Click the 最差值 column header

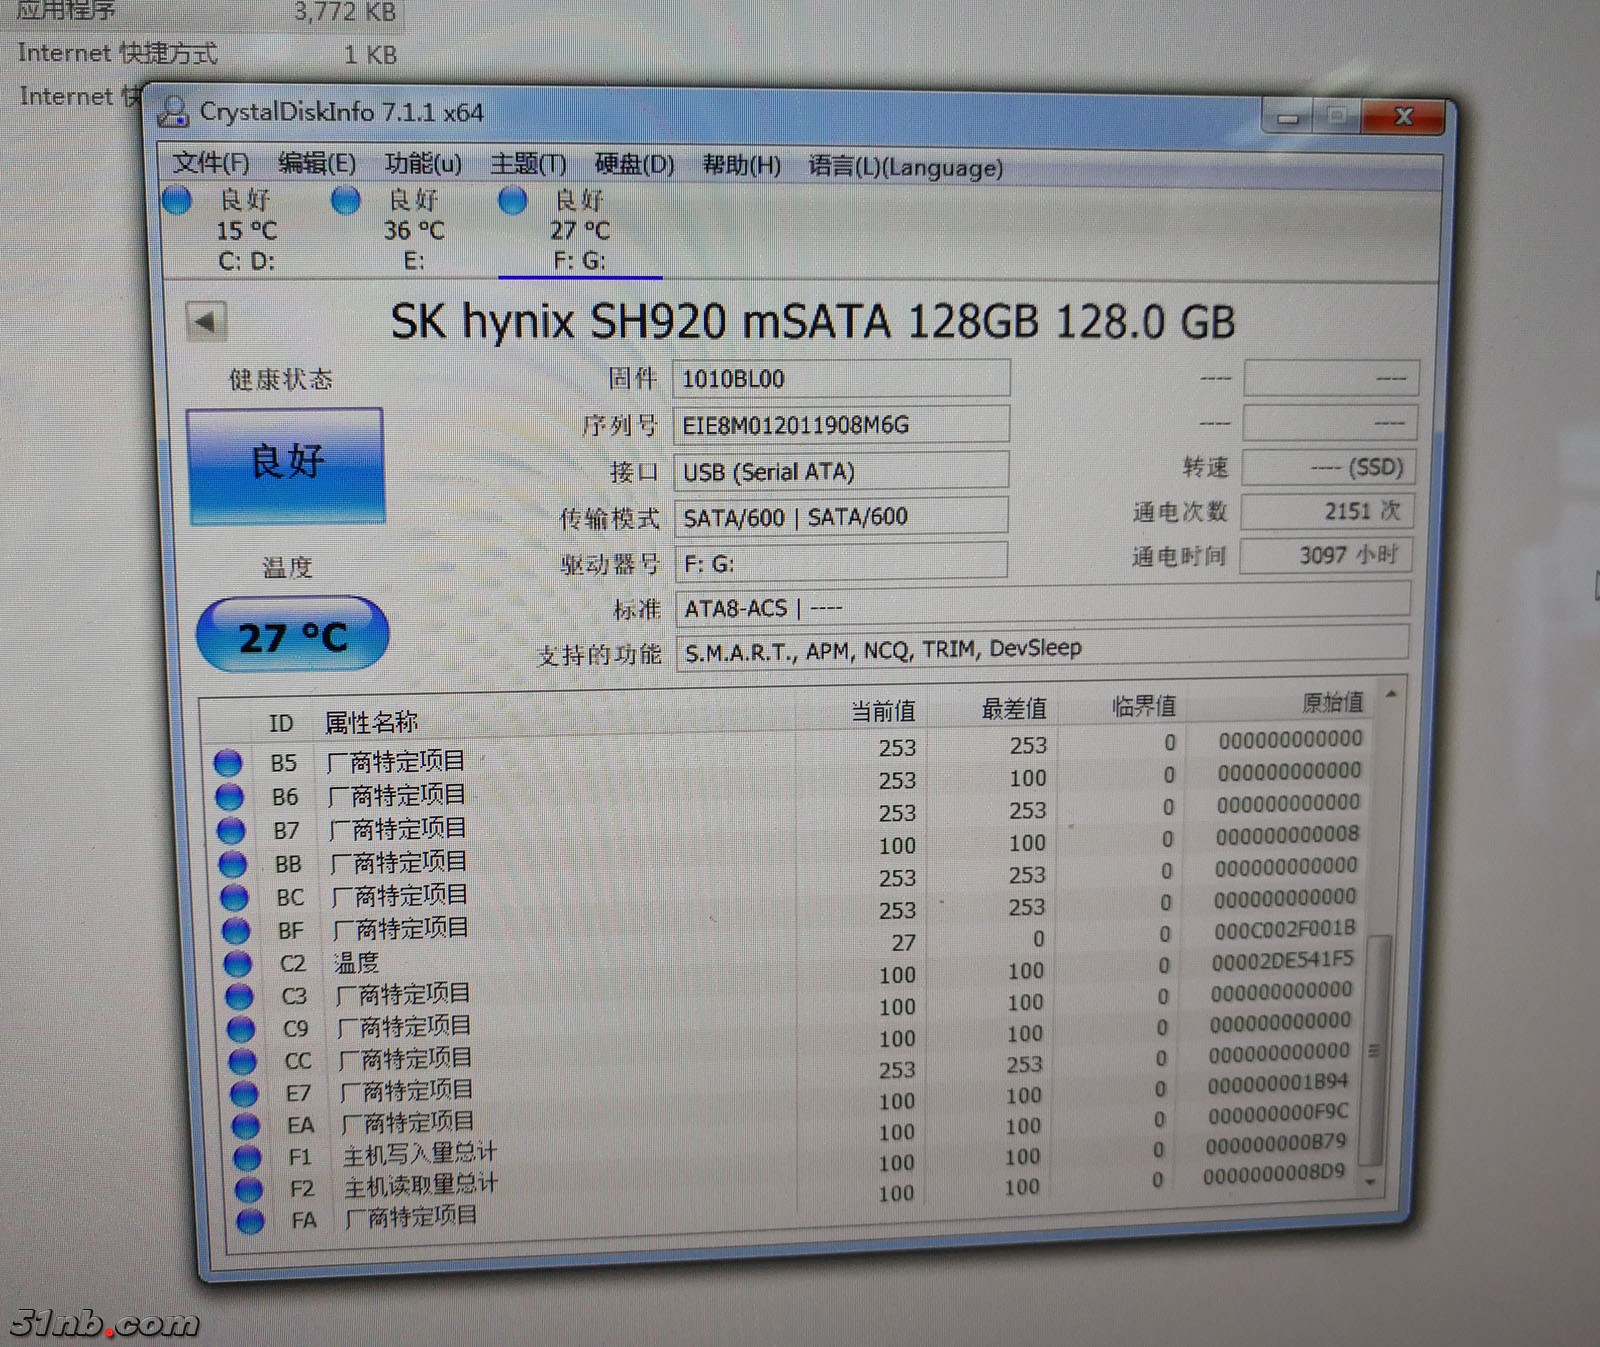click(1014, 709)
